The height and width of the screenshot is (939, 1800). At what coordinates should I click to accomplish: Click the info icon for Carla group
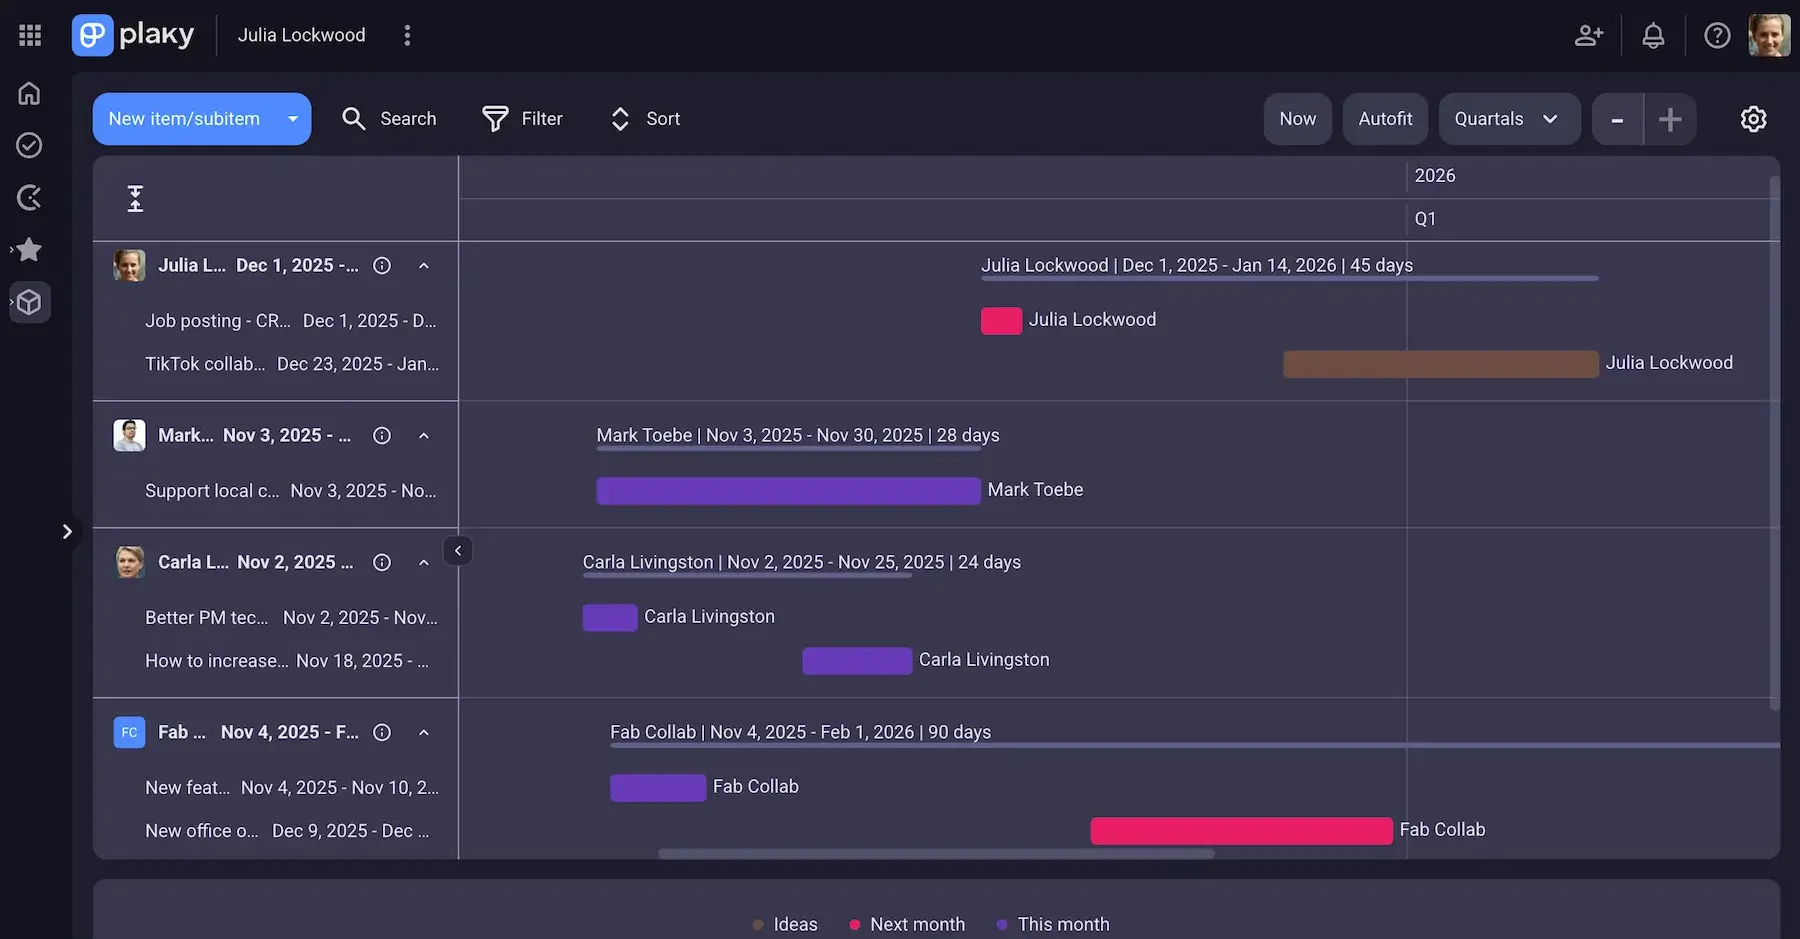[x=382, y=563]
